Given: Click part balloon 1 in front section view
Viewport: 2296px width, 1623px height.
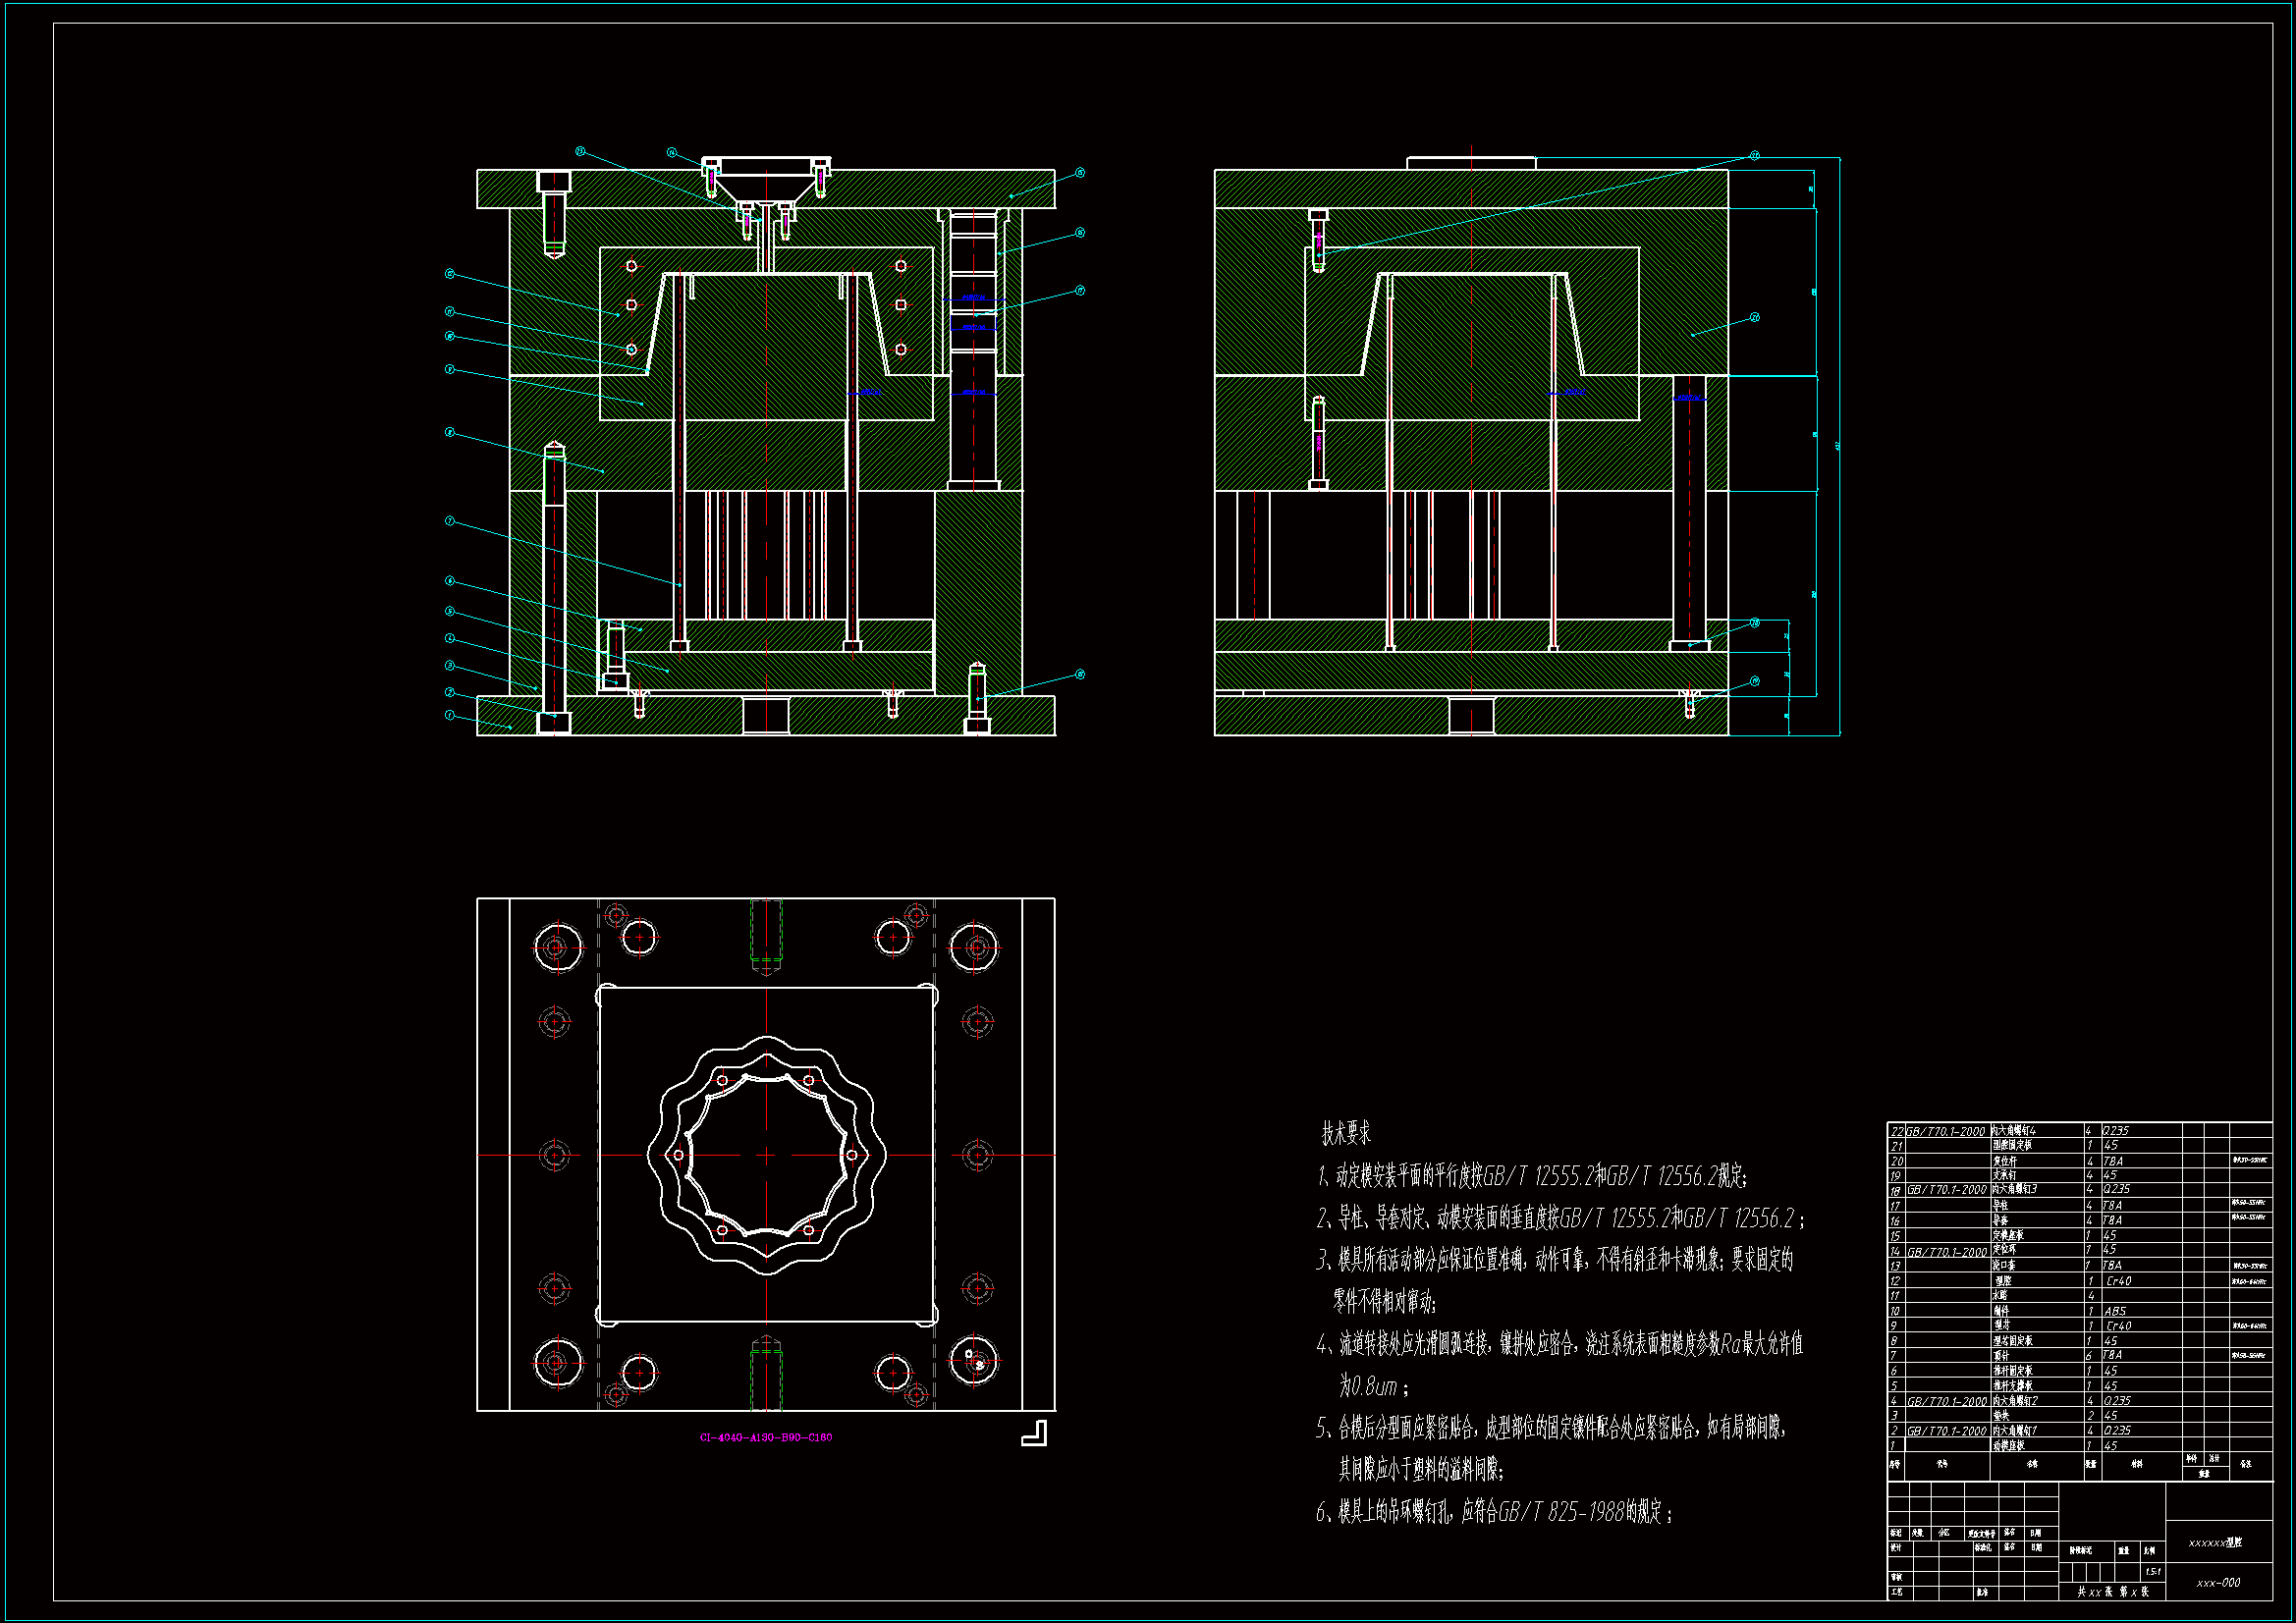Looking at the screenshot, I should tap(450, 715).
